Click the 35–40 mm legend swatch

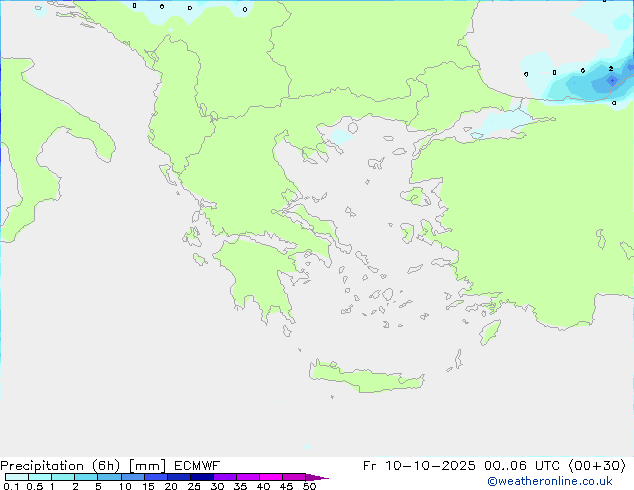248,477
